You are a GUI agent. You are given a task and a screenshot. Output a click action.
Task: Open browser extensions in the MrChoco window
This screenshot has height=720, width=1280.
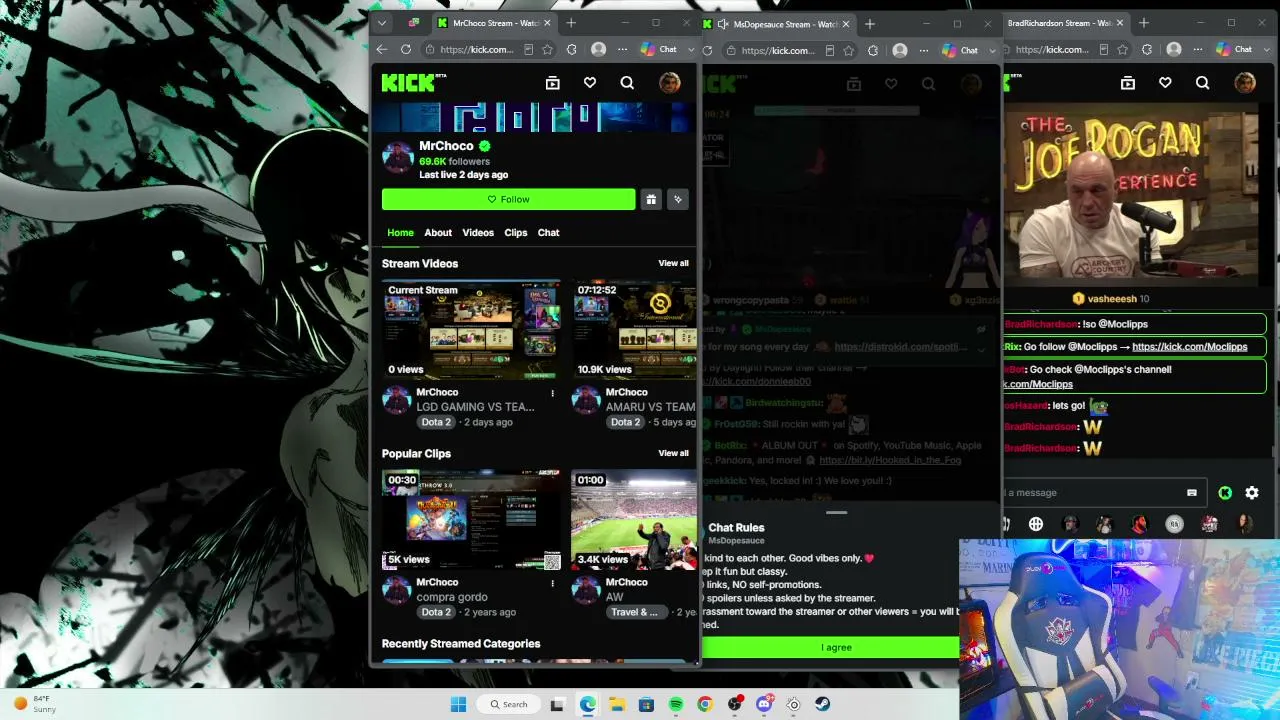tap(571, 49)
